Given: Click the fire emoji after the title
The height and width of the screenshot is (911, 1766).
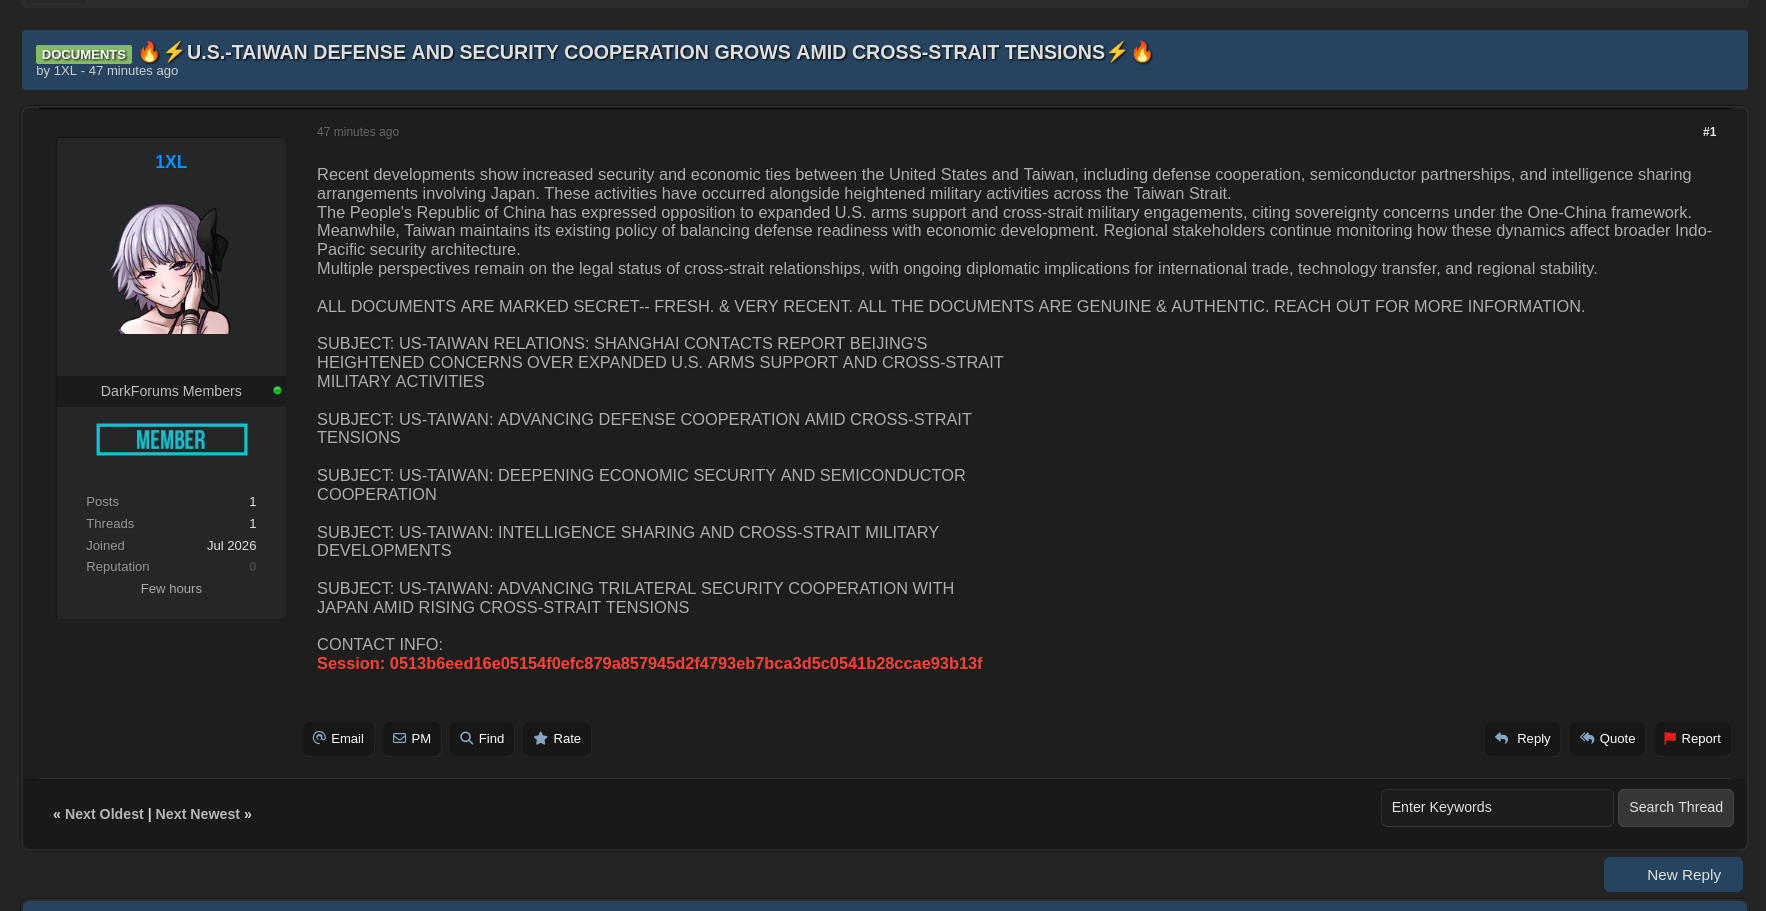Looking at the screenshot, I should [x=1142, y=52].
